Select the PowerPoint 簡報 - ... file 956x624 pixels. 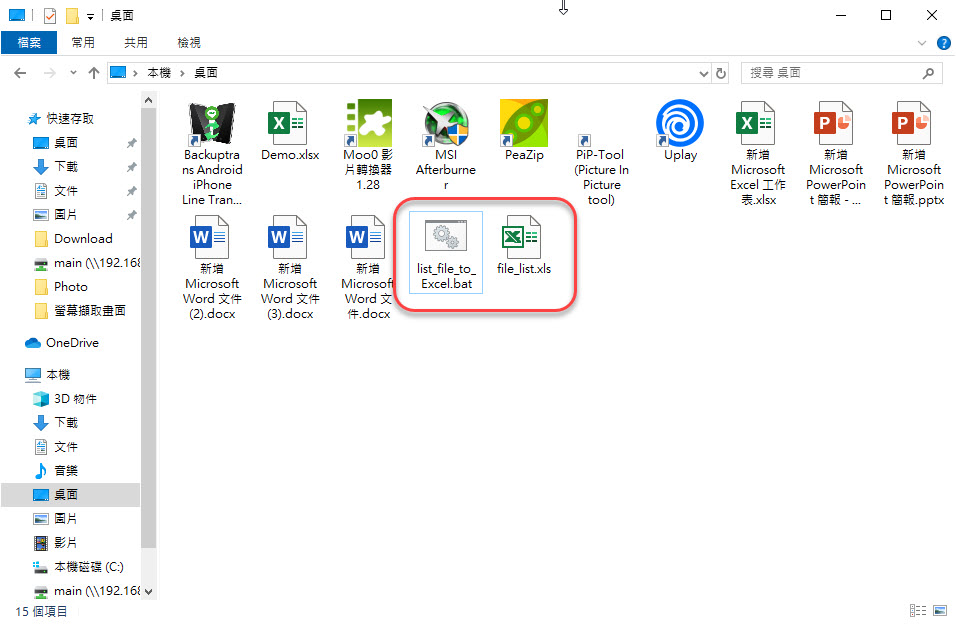[x=836, y=153]
